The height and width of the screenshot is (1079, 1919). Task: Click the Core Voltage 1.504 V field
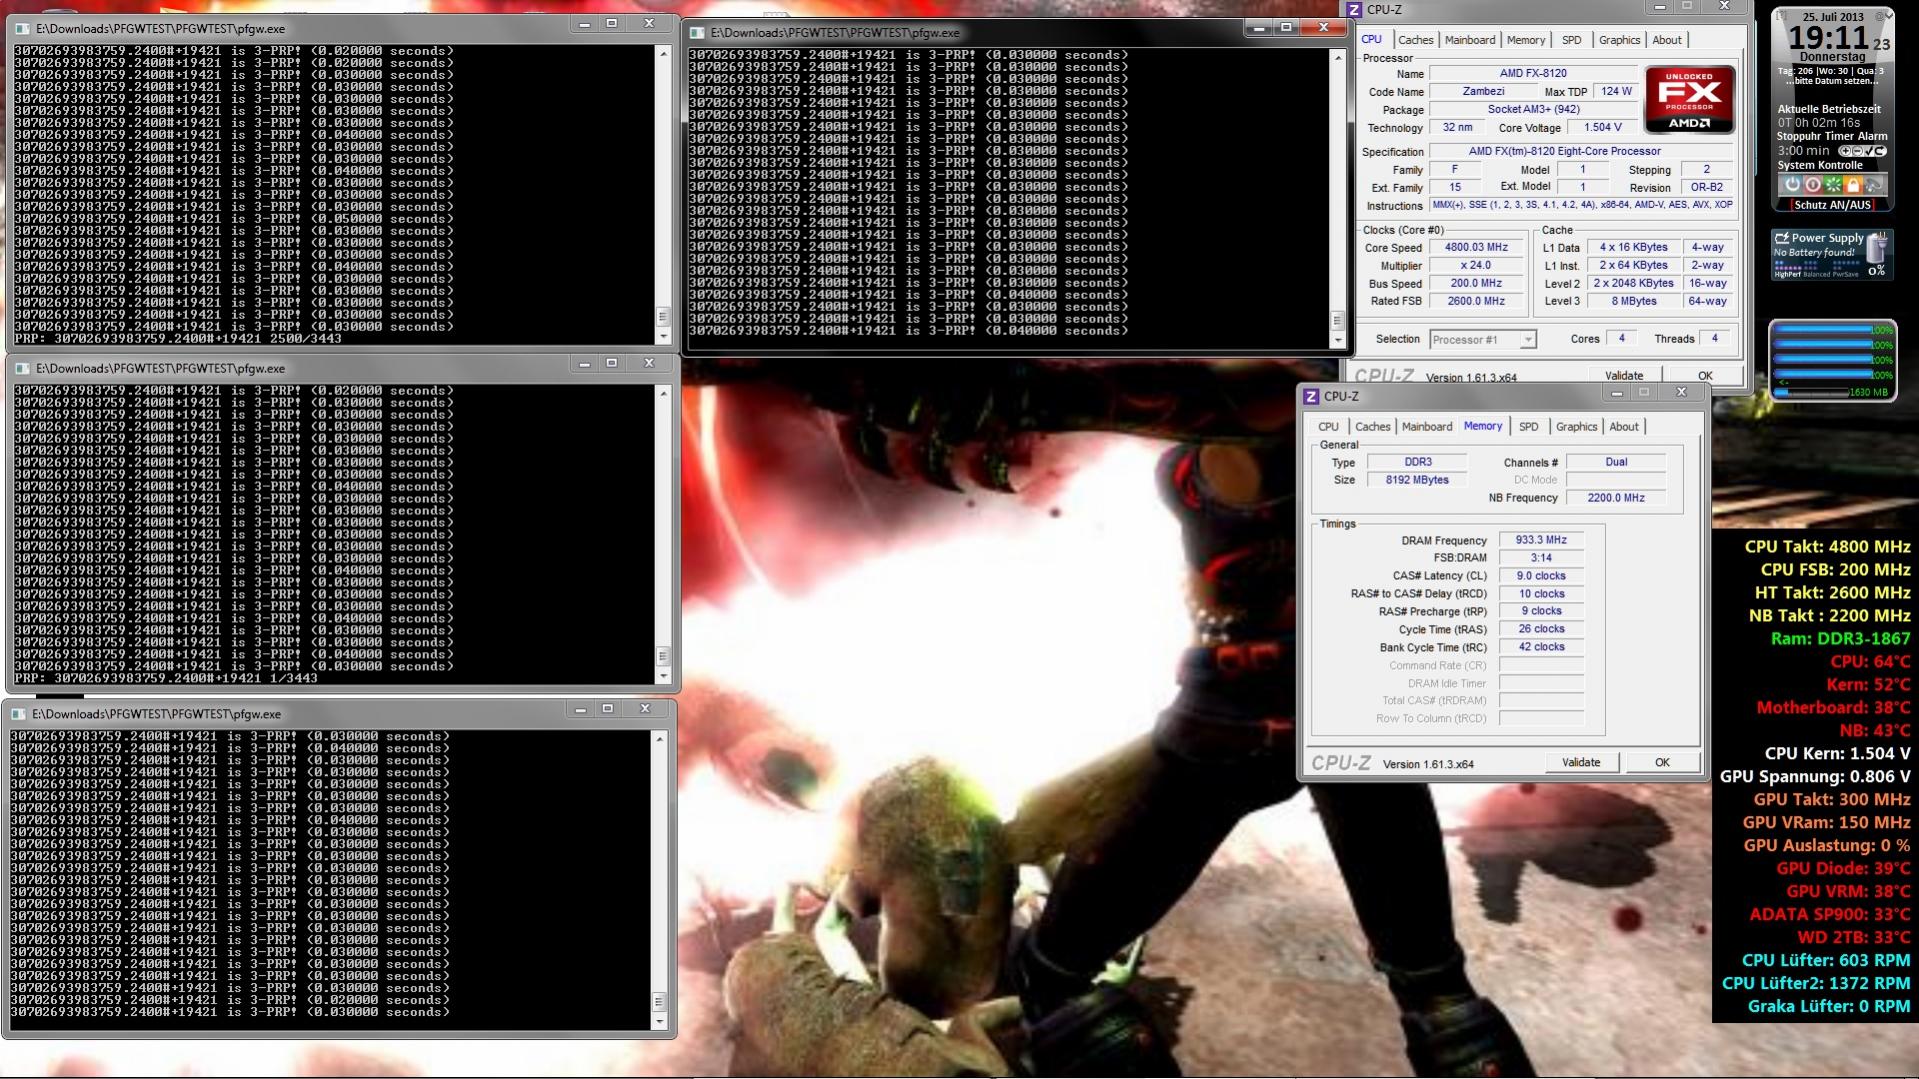pos(1603,128)
